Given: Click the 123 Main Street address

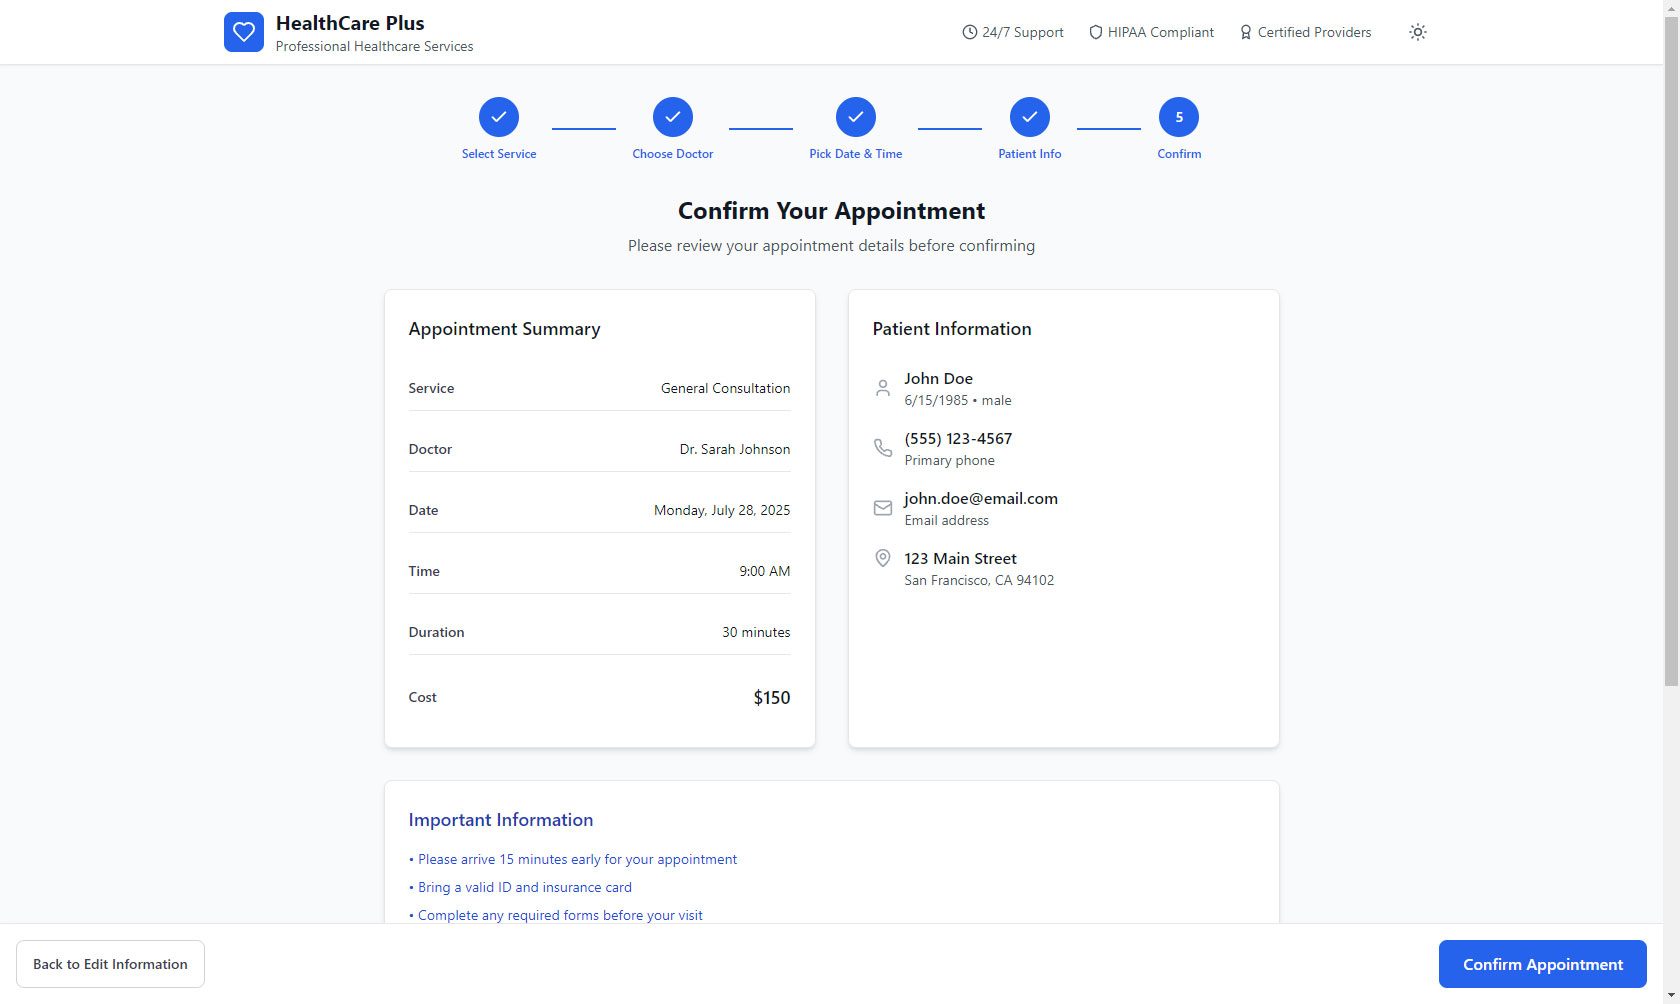Looking at the screenshot, I should tap(960, 558).
